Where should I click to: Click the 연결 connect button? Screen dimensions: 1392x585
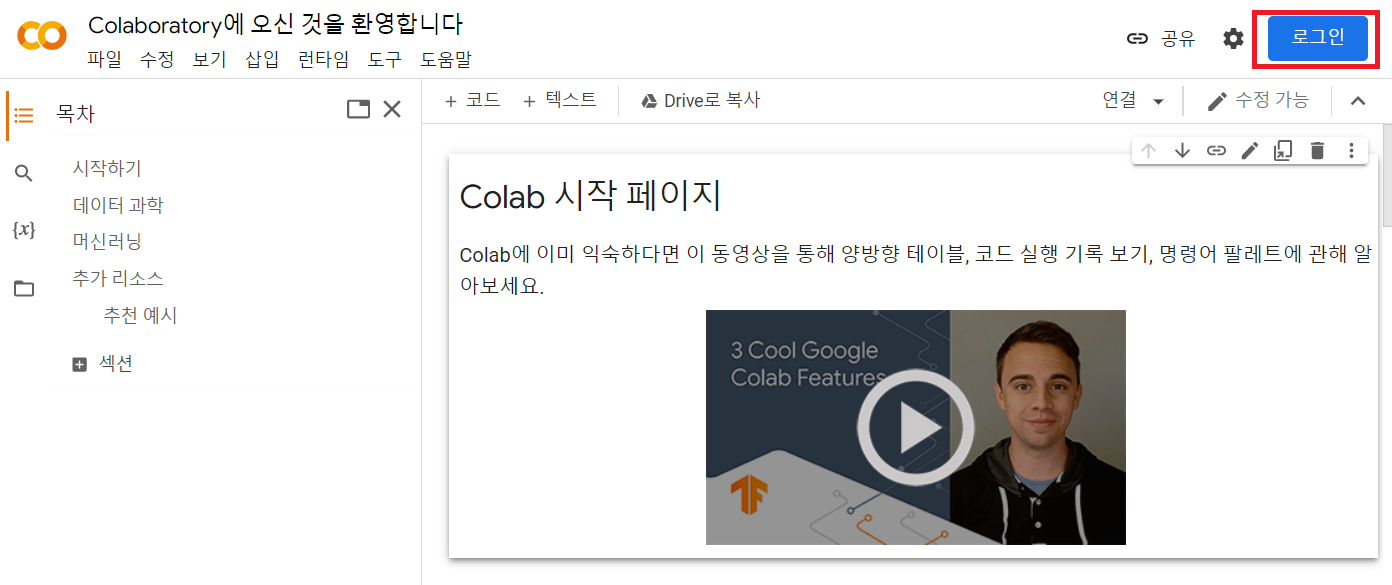[x=1120, y=100]
